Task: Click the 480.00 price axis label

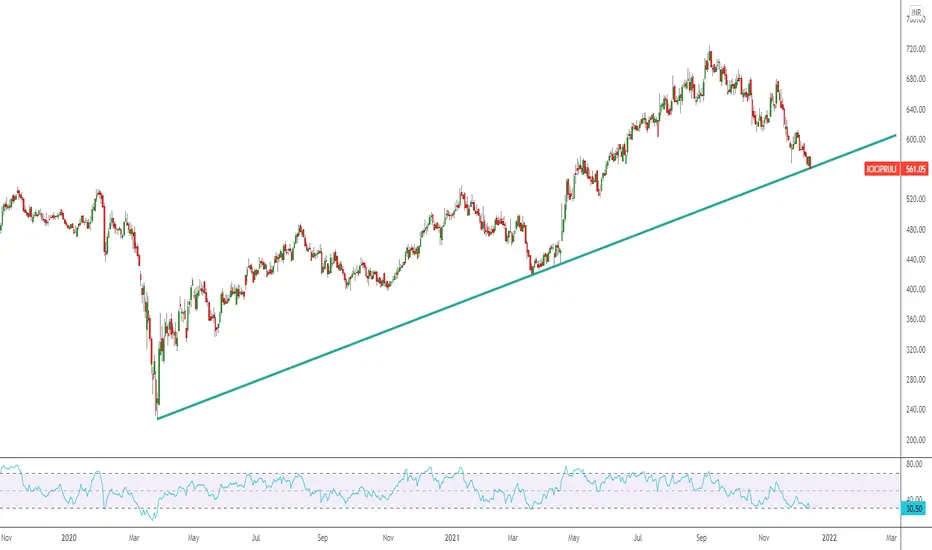Action: click(915, 230)
